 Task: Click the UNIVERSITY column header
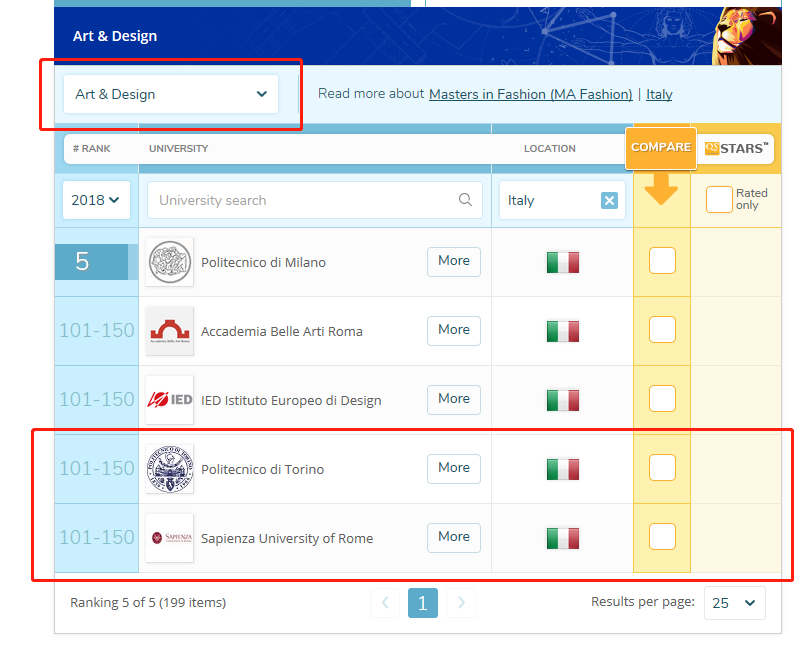tap(179, 148)
